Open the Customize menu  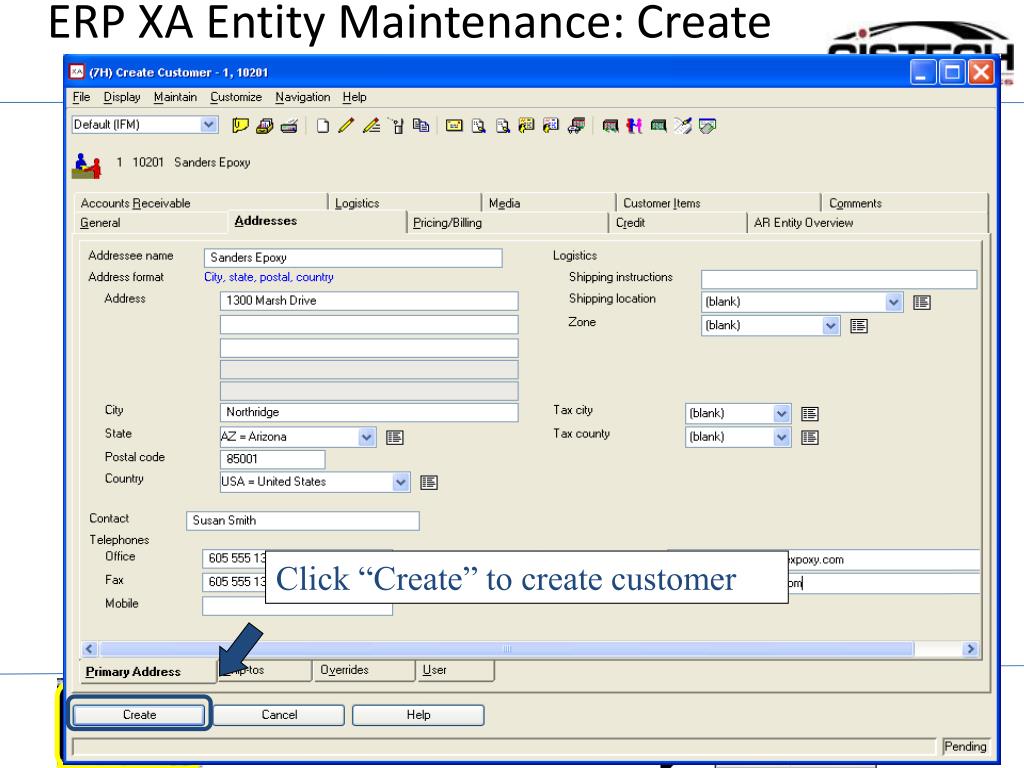click(236, 97)
